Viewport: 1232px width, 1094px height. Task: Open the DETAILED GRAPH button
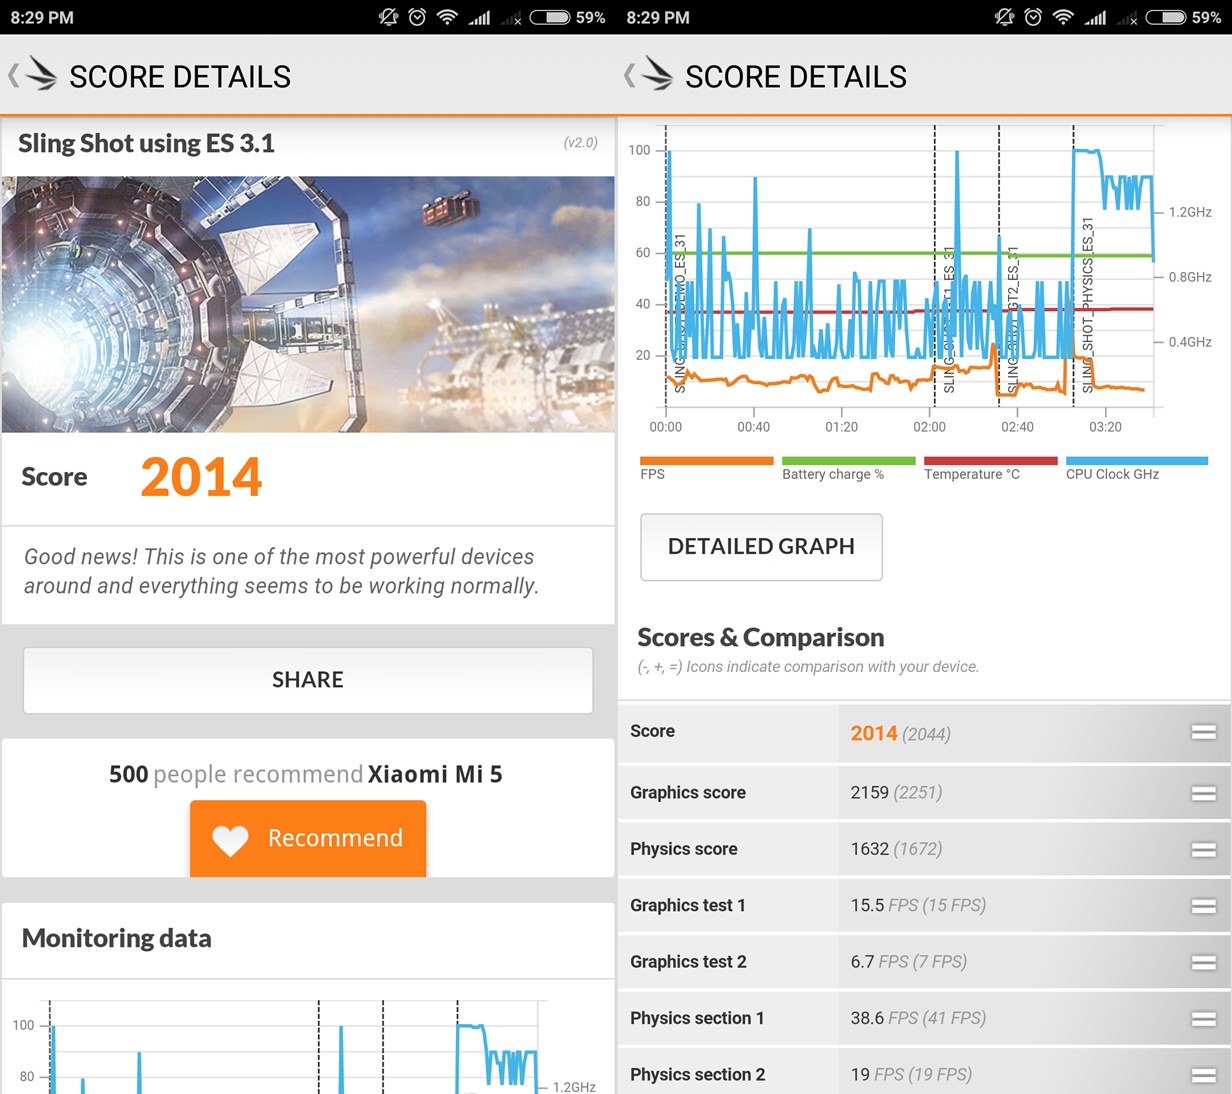[x=761, y=547]
